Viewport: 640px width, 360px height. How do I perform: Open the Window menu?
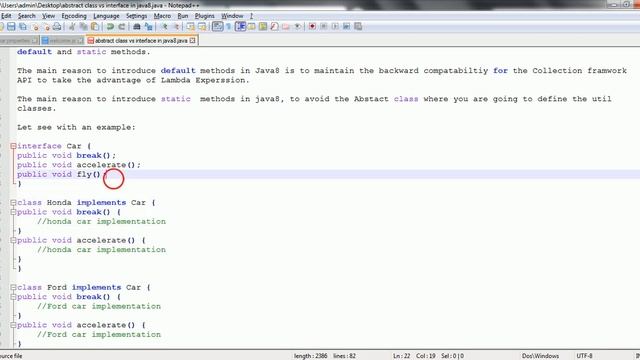[232, 16]
